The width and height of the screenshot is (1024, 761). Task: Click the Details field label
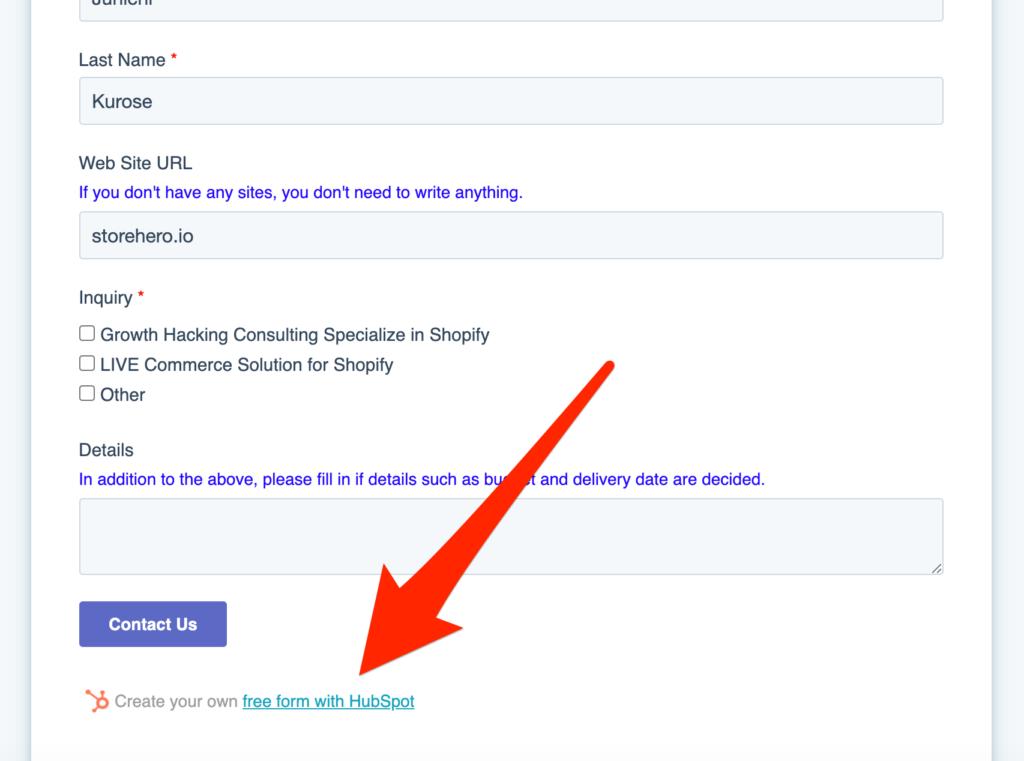coord(106,450)
